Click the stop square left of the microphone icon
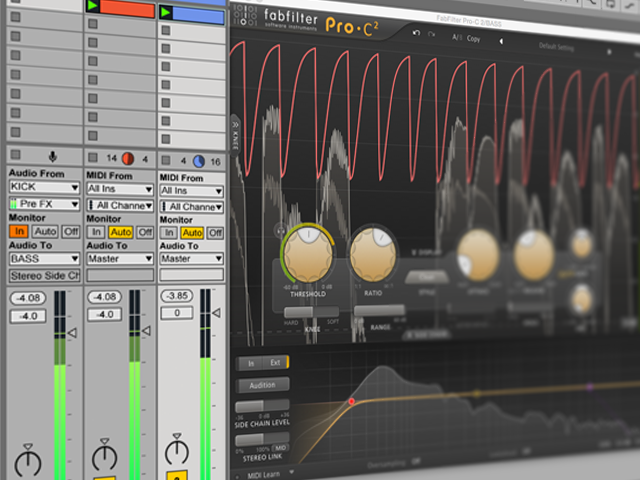This screenshot has width=640, height=480. [x=16, y=155]
